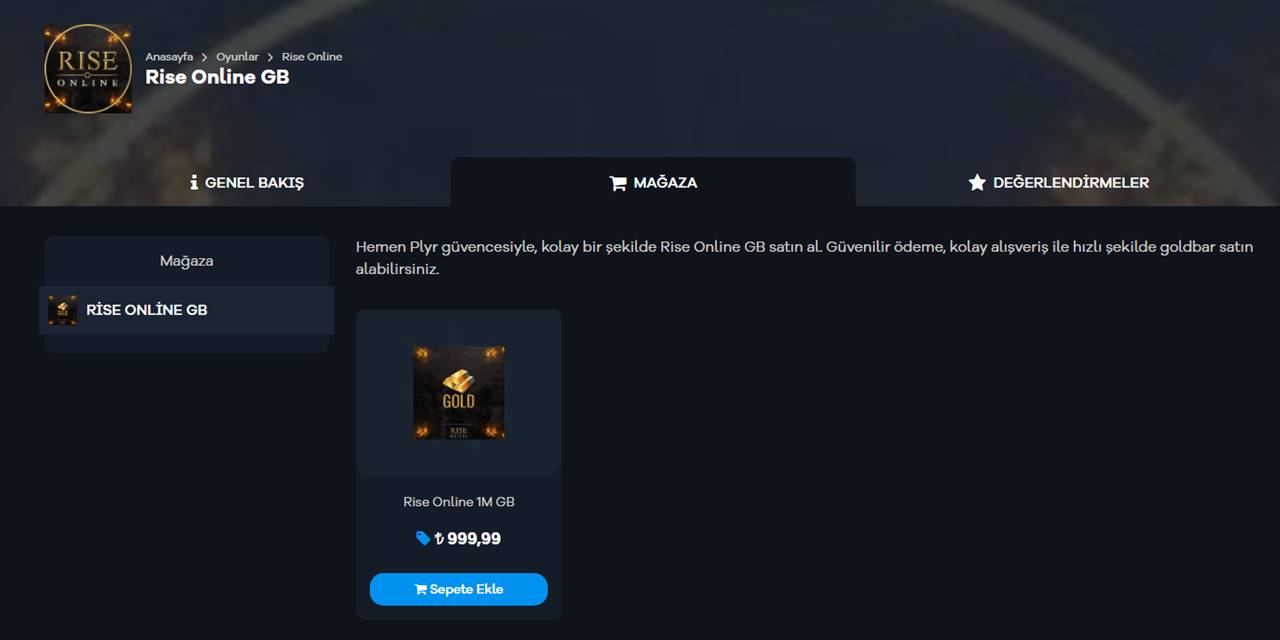Image resolution: width=1280 pixels, height=640 pixels.
Task: Open the Rise Online breadcrumb link
Action: [312, 57]
